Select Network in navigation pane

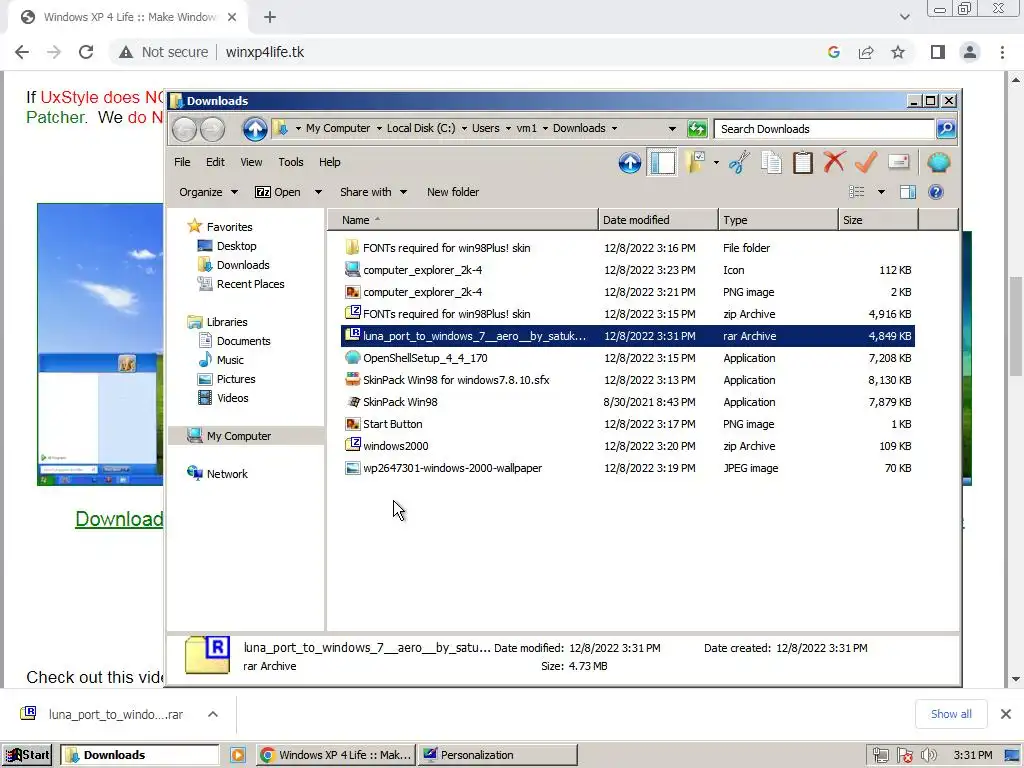click(x=217, y=473)
